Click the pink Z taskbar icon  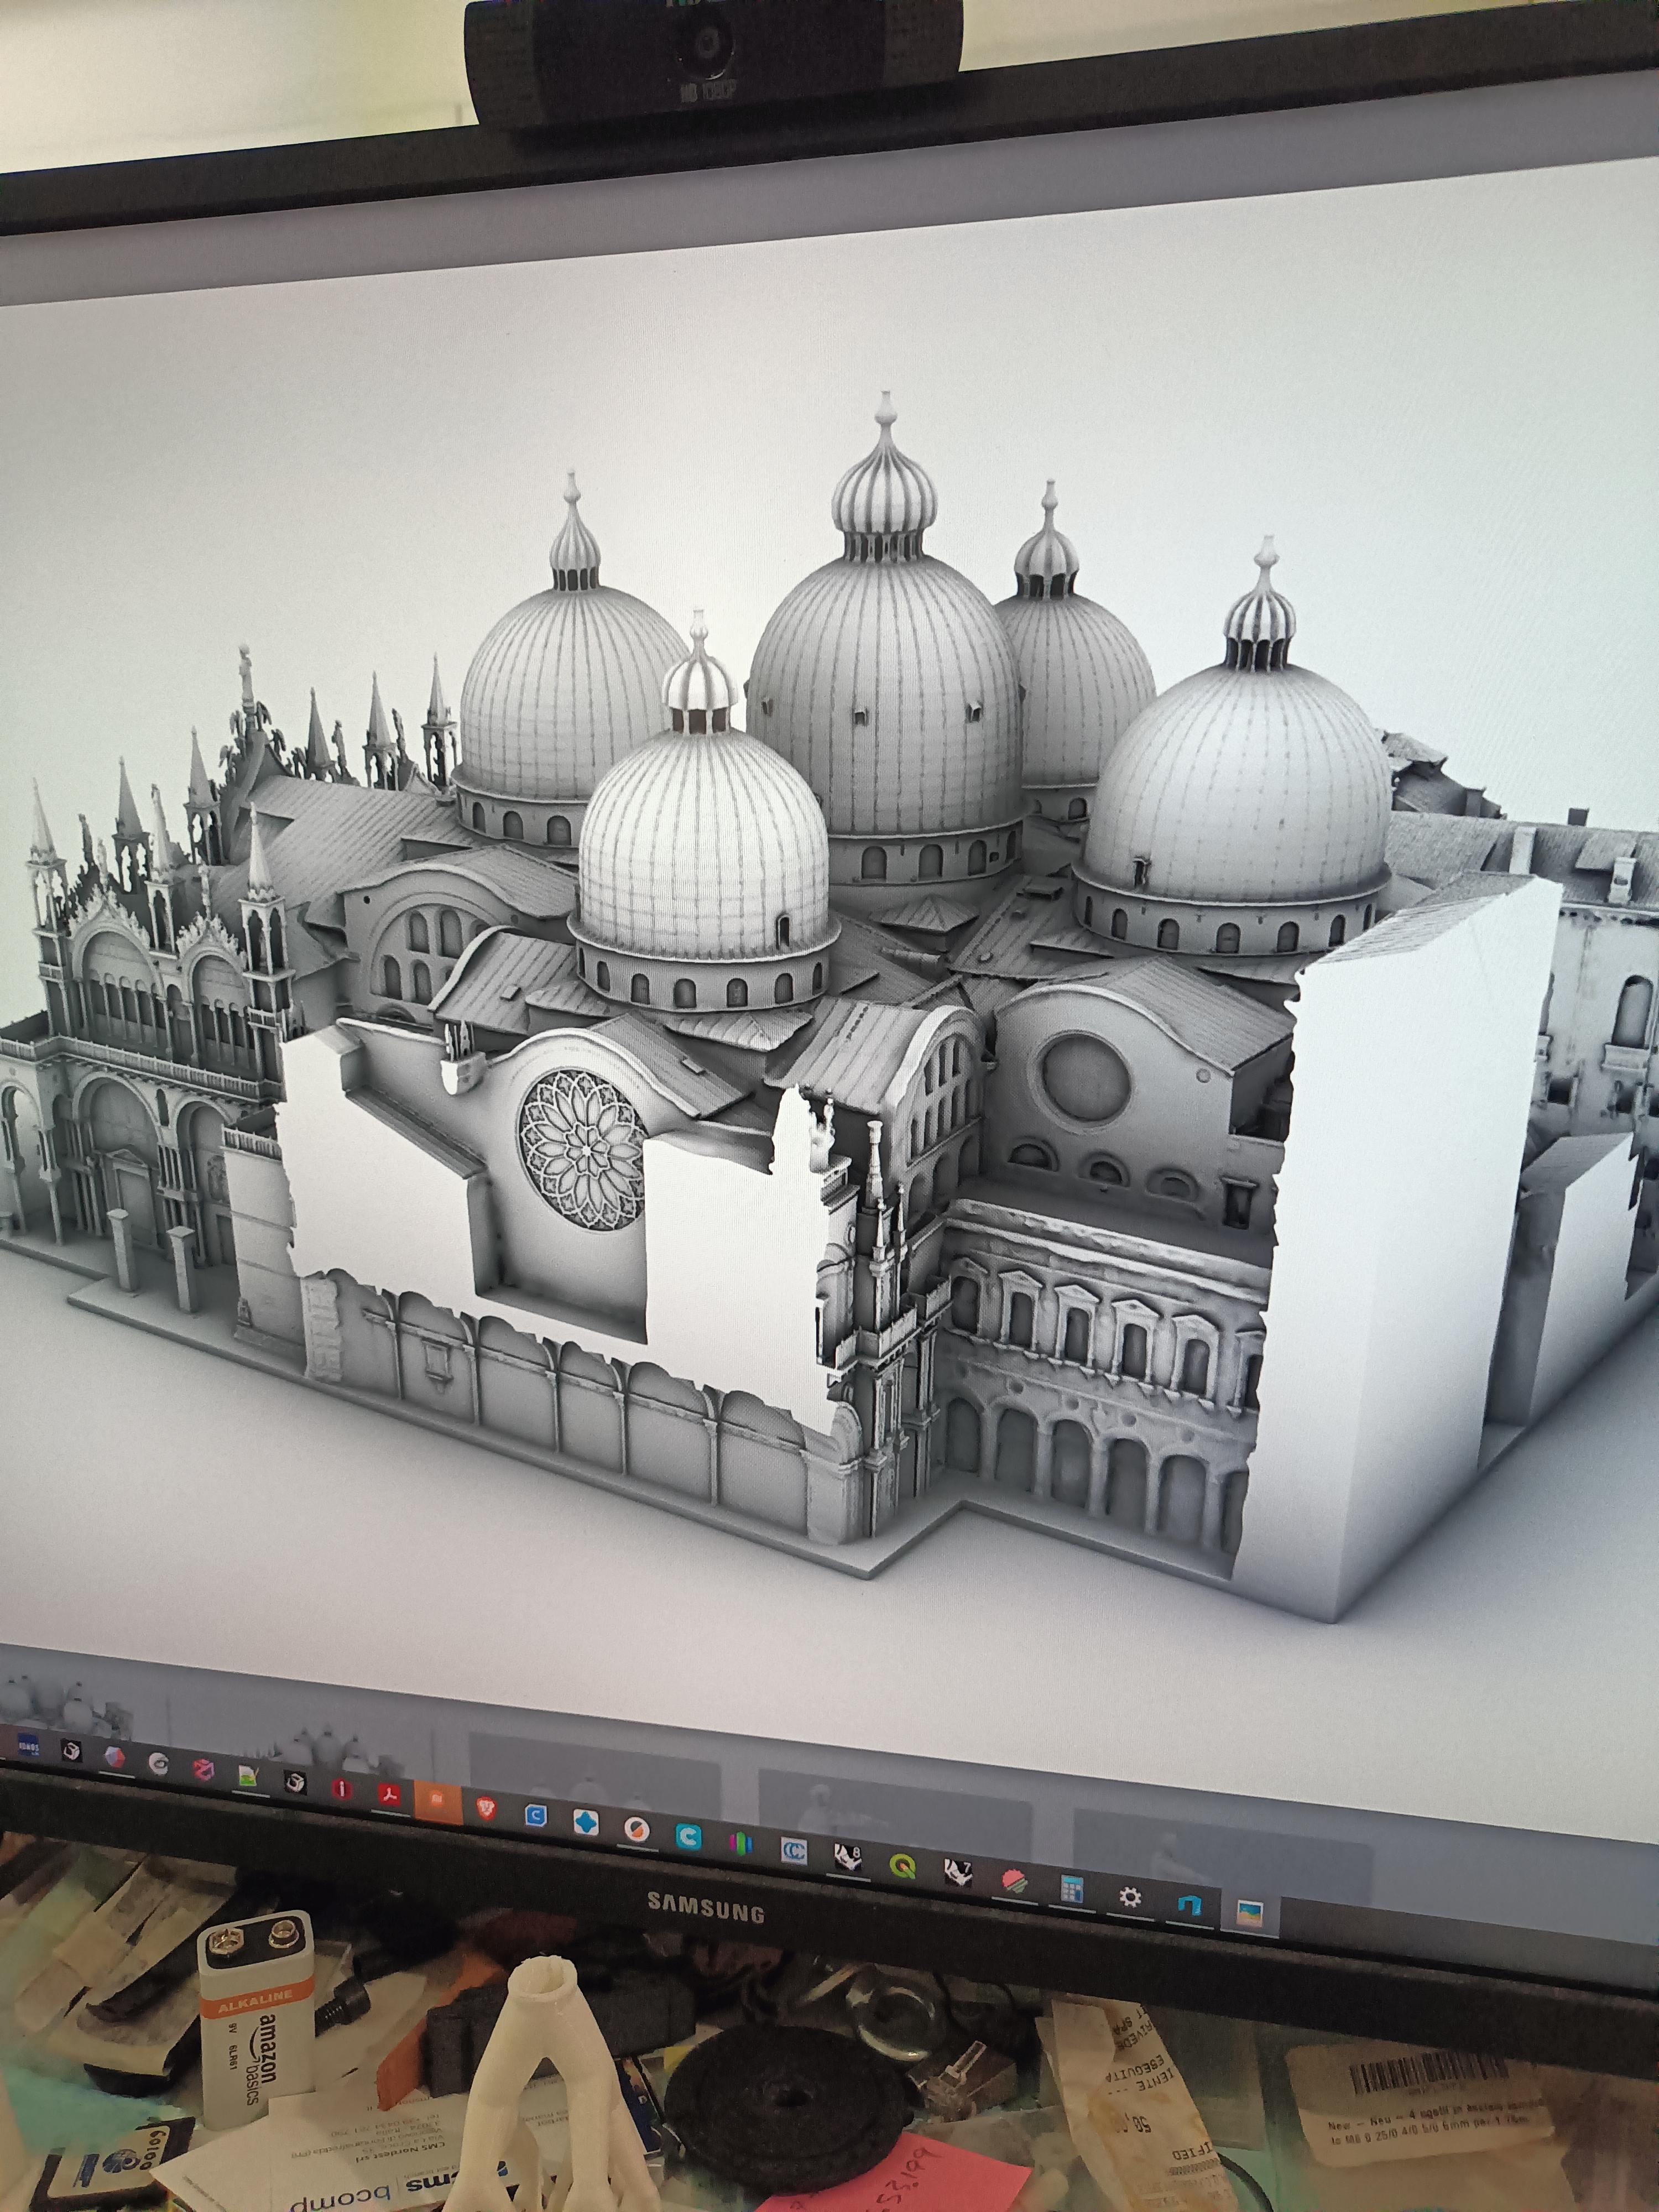point(203,1769)
